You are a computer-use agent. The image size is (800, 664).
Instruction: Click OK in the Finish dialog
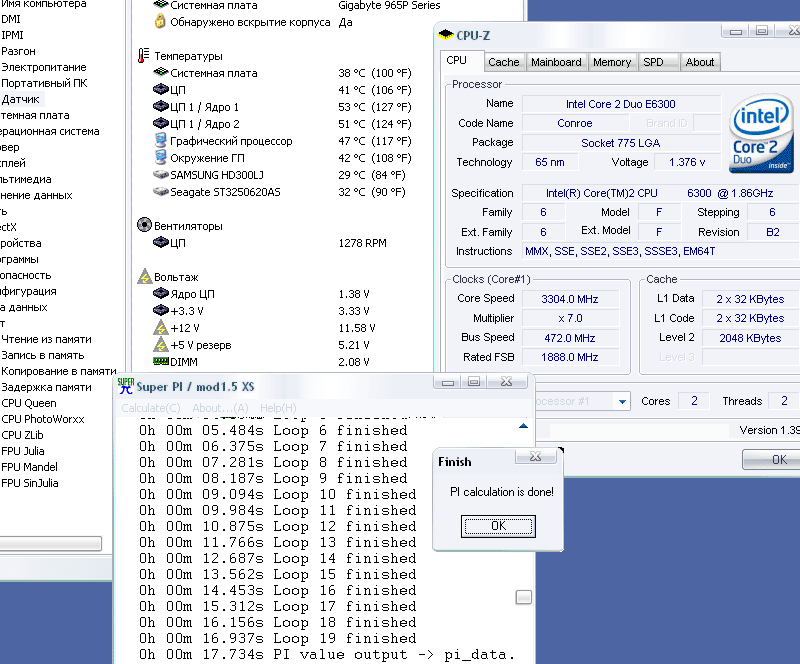click(498, 526)
